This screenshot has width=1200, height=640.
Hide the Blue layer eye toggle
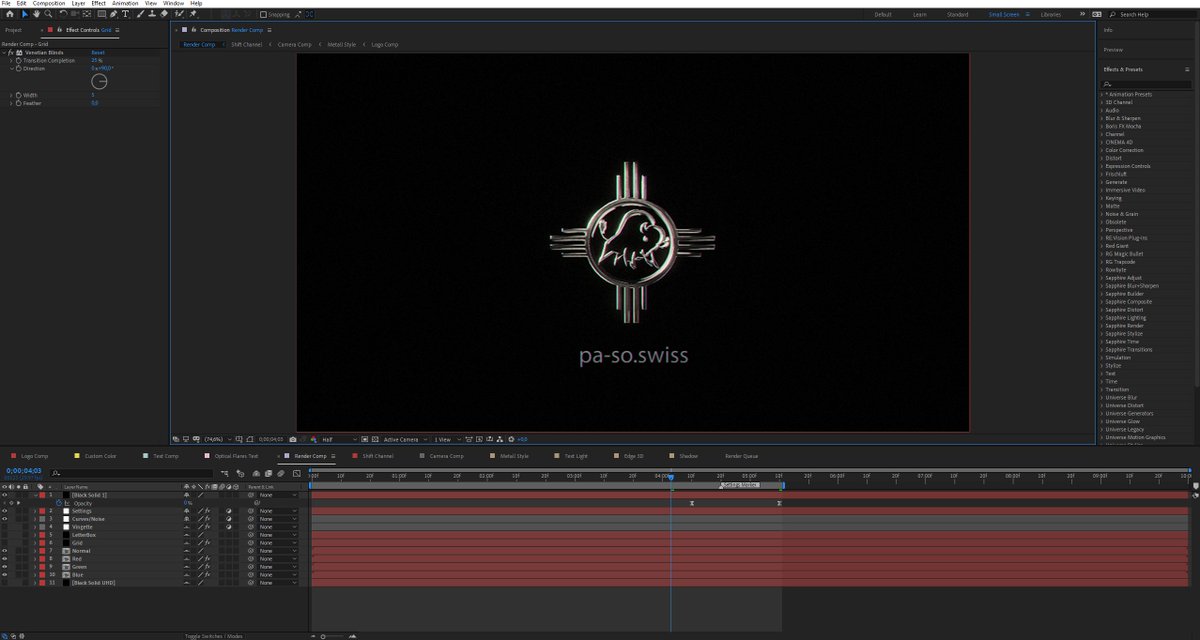click(5, 575)
